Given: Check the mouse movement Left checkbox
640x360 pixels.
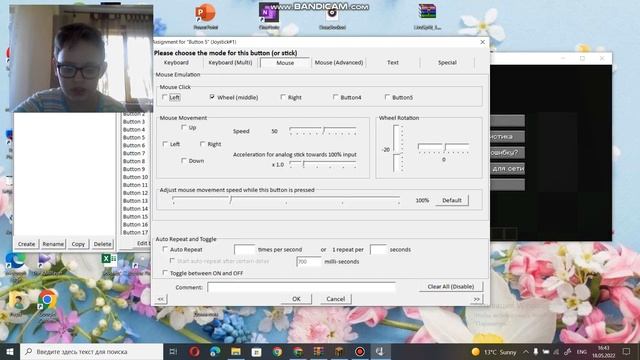Looking at the screenshot, I should [x=165, y=144].
